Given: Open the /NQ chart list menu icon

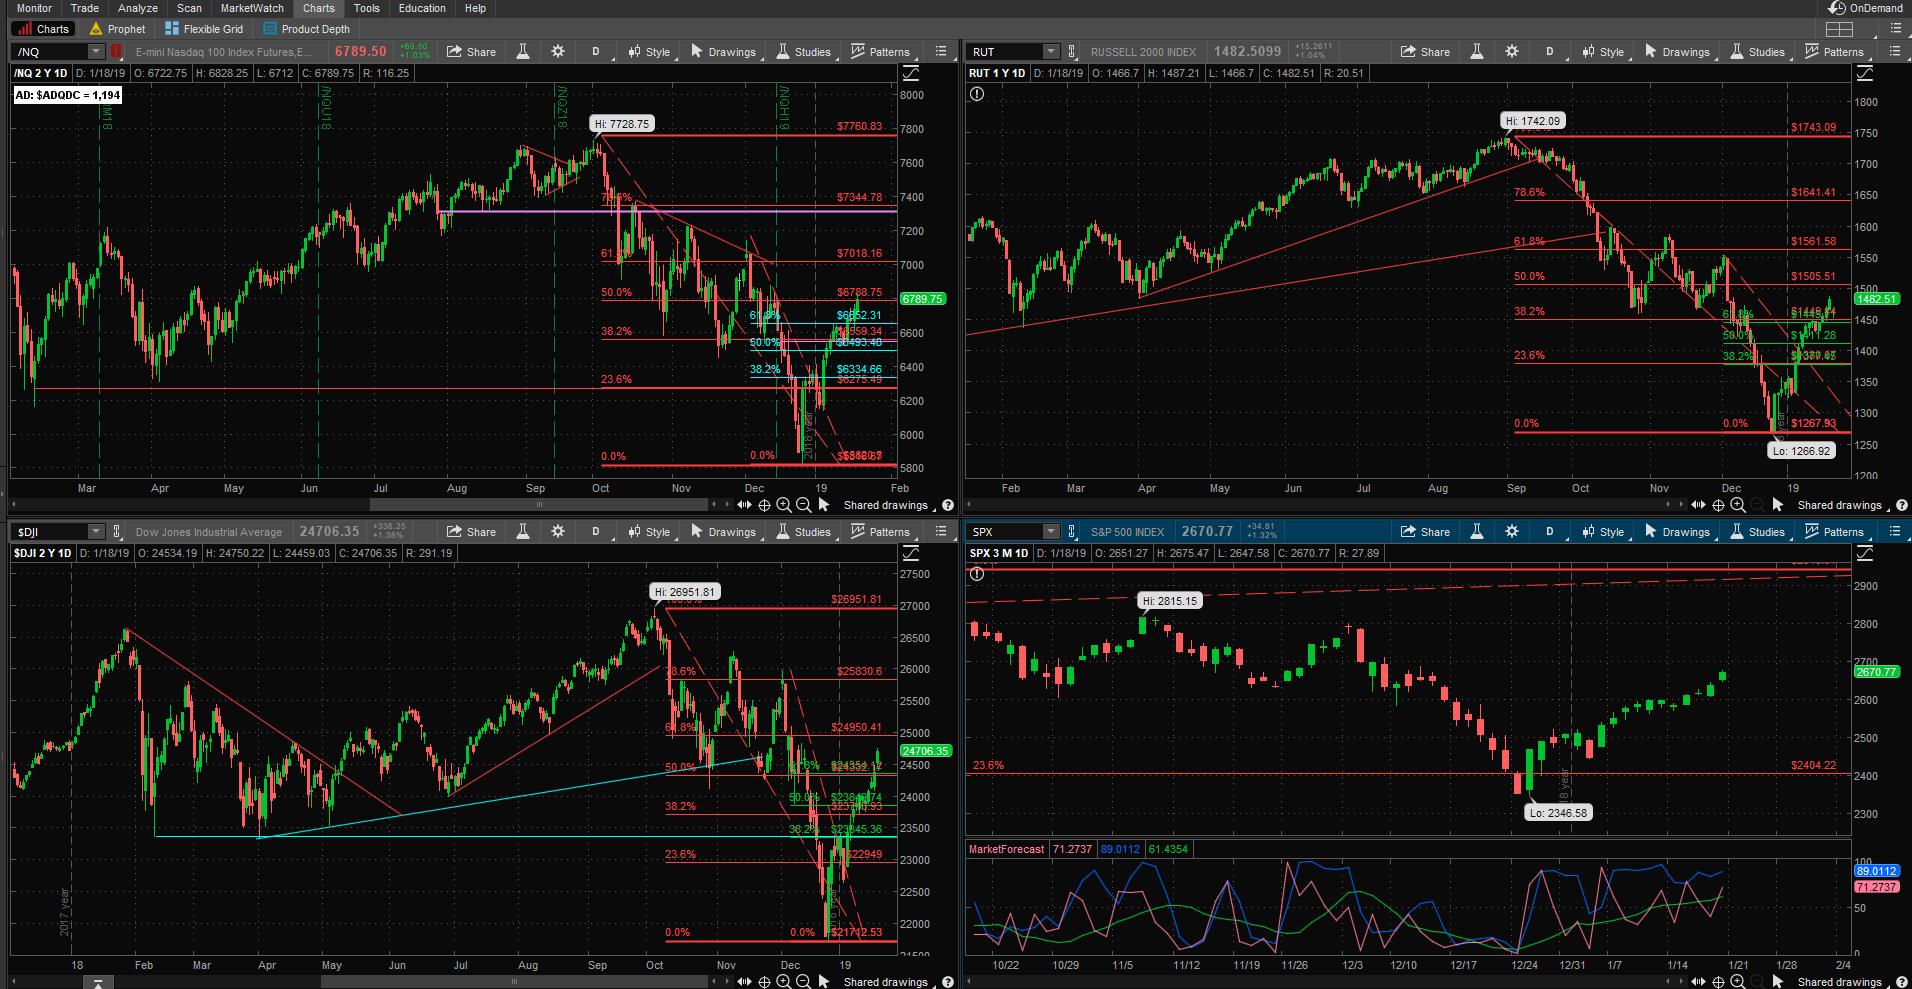Looking at the screenshot, I should pyautogui.click(x=941, y=52).
